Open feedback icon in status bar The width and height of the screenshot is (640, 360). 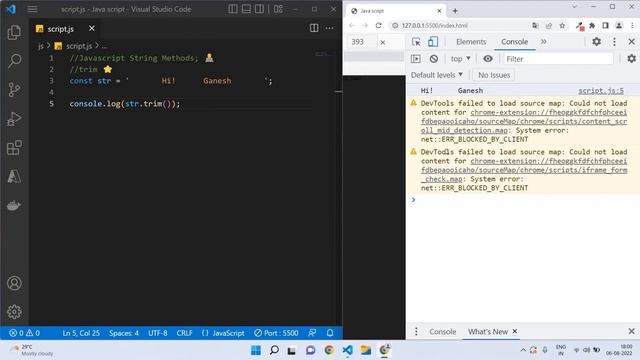pyautogui.click(x=312, y=333)
